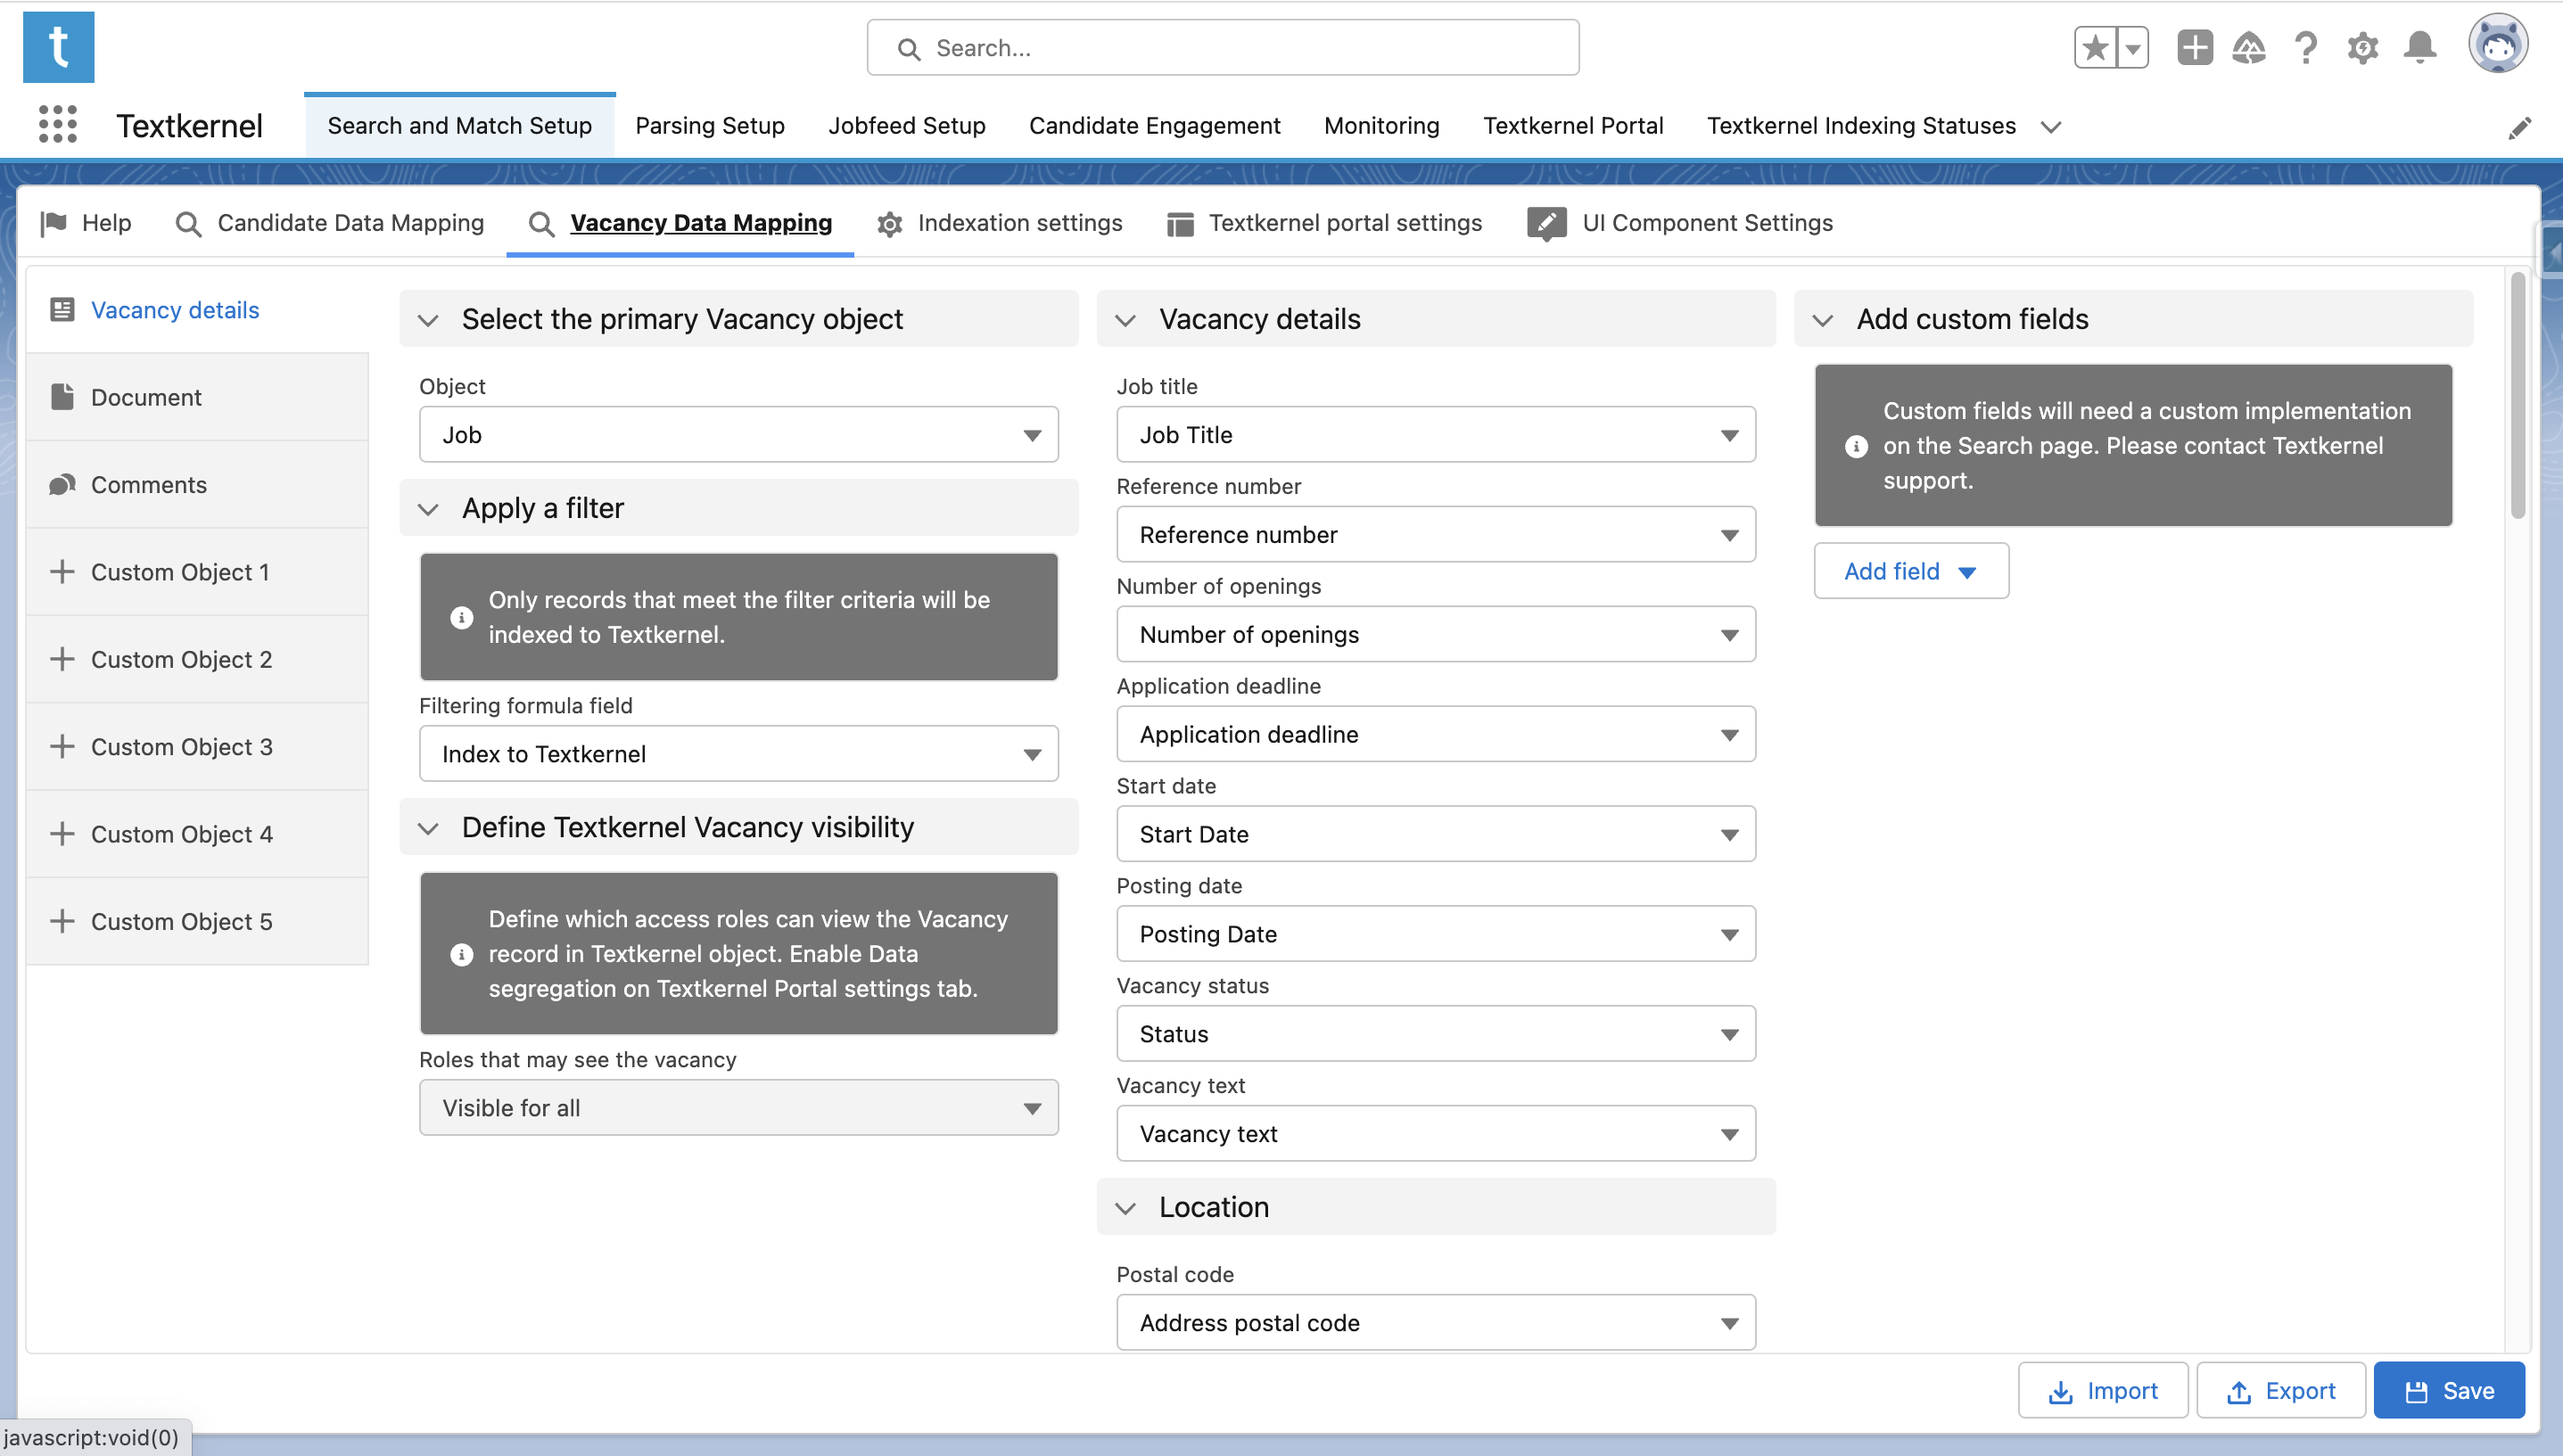The image size is (2563, 1456).
Task: Open the Postal code dropdown
Action: pos(1436,1322)
